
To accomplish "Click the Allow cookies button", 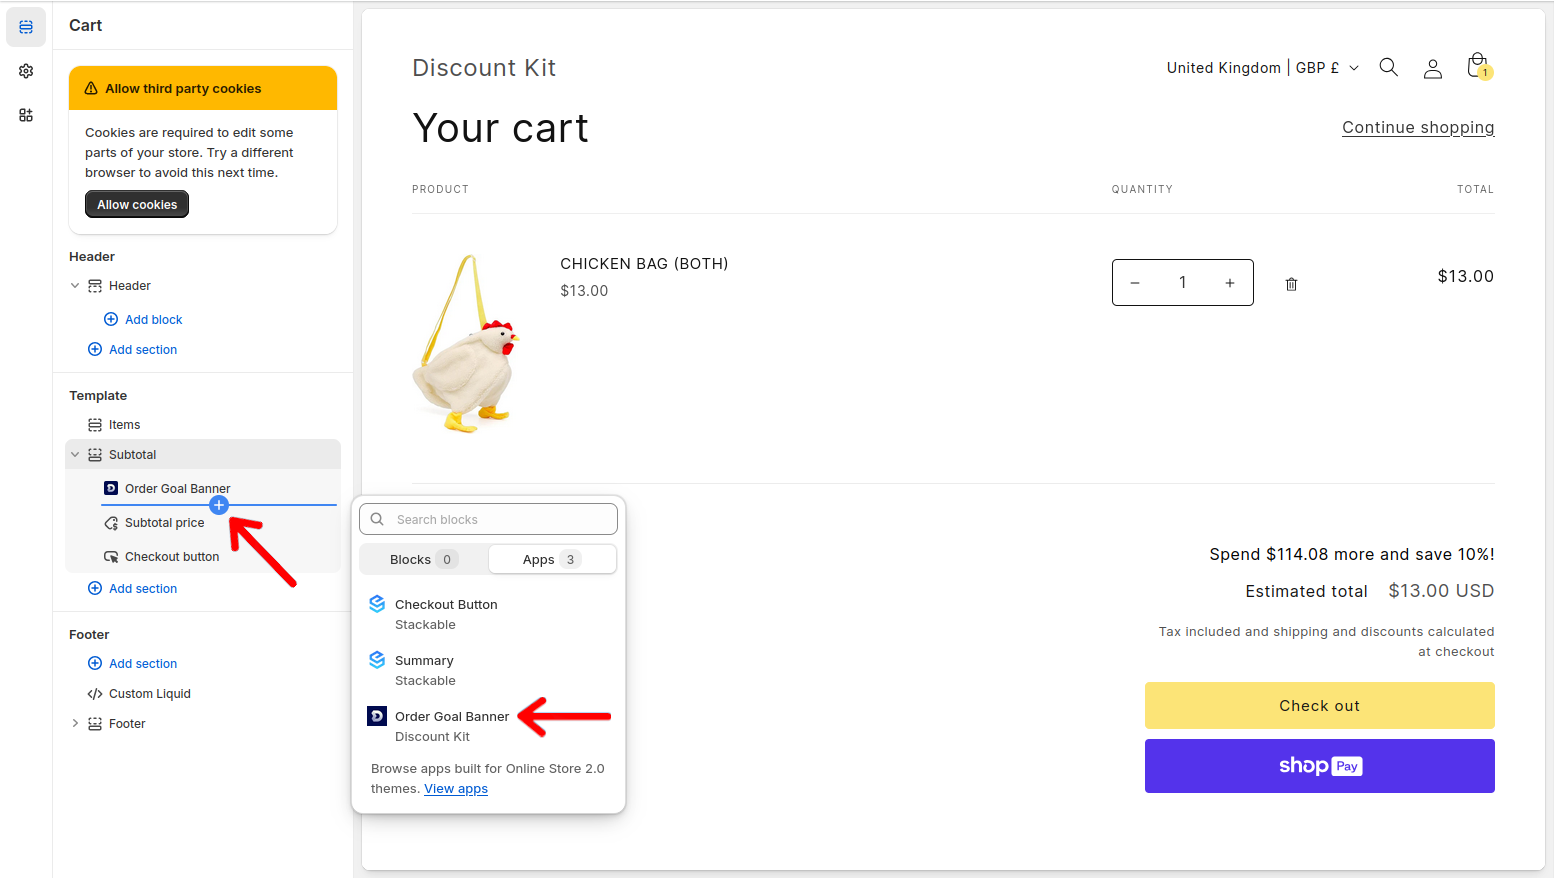I will [137, 204].
